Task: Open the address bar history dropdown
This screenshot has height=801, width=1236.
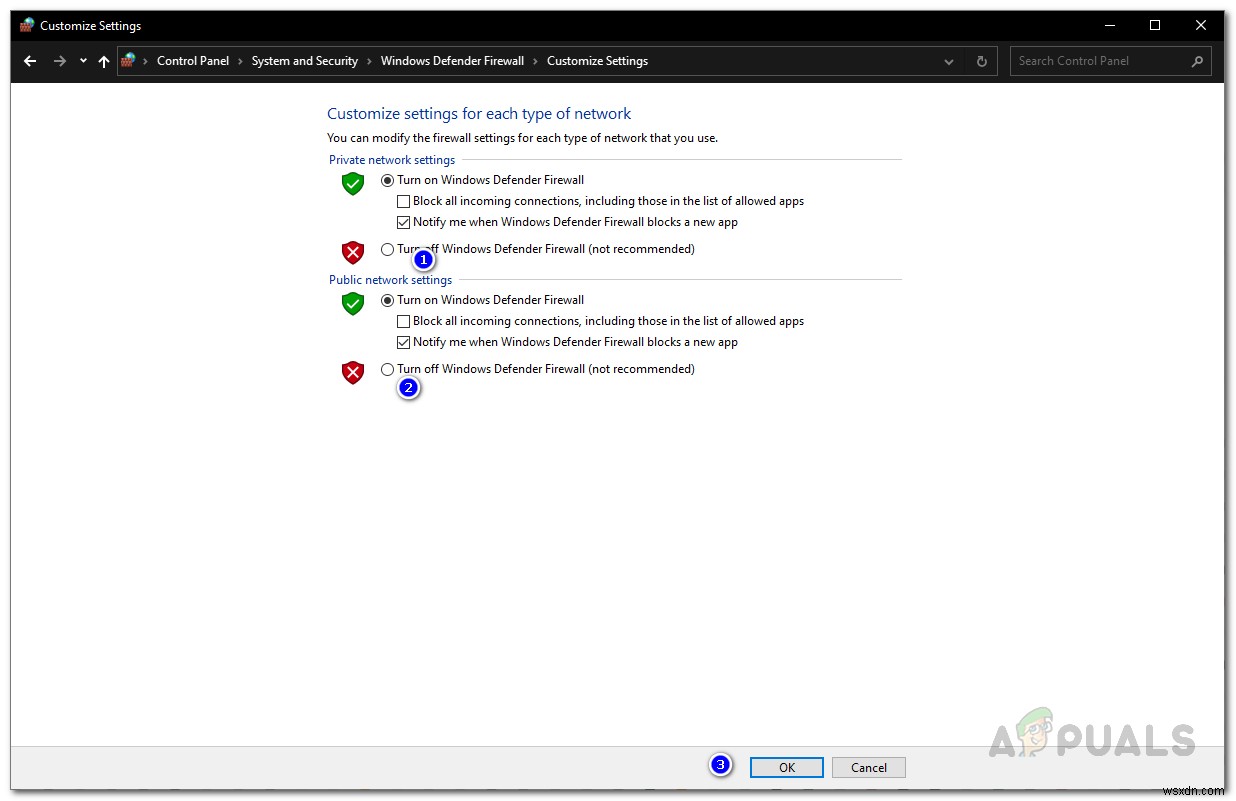Action: coord(948,61)
